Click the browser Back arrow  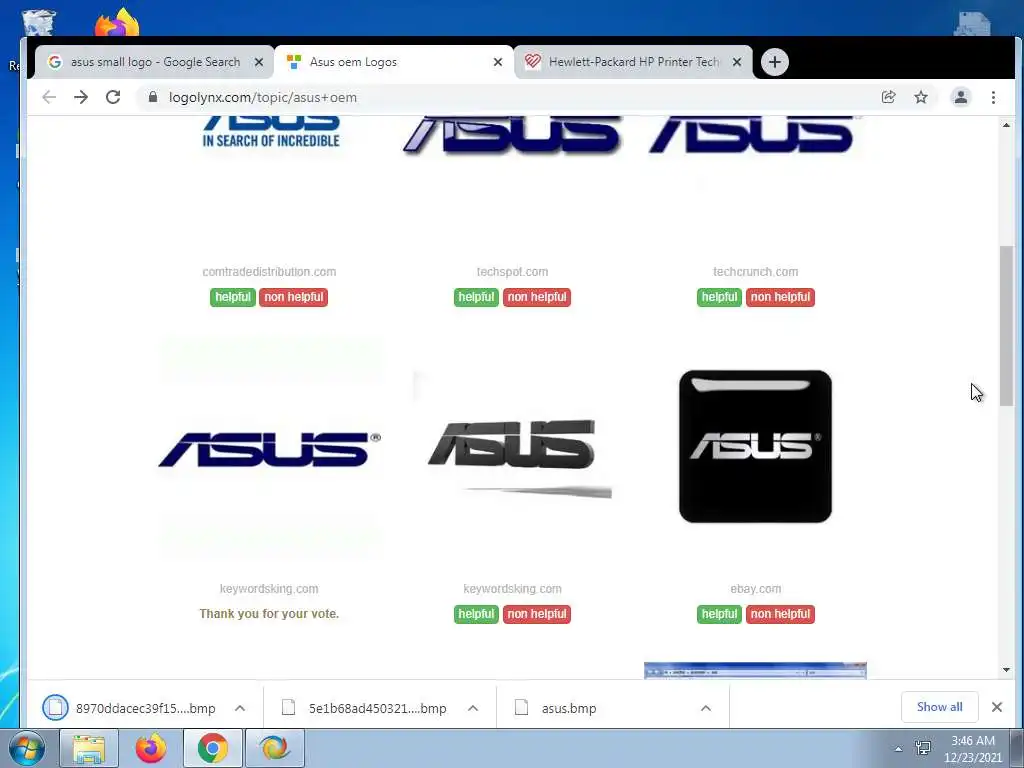[x=49, y=97]
